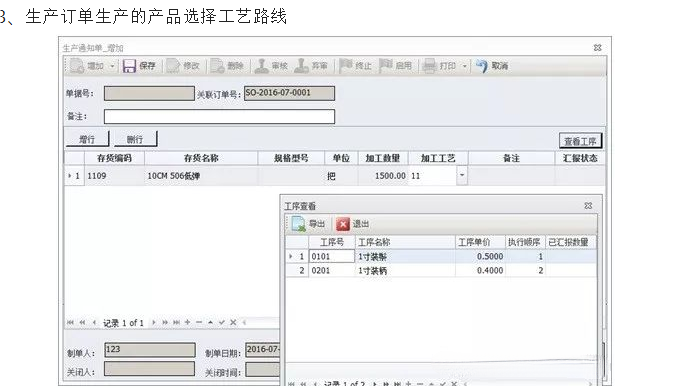Click the 保存 (Save) floppy disk icon
Viewport: 679px width, 392px height.
(x=129, y=66)
